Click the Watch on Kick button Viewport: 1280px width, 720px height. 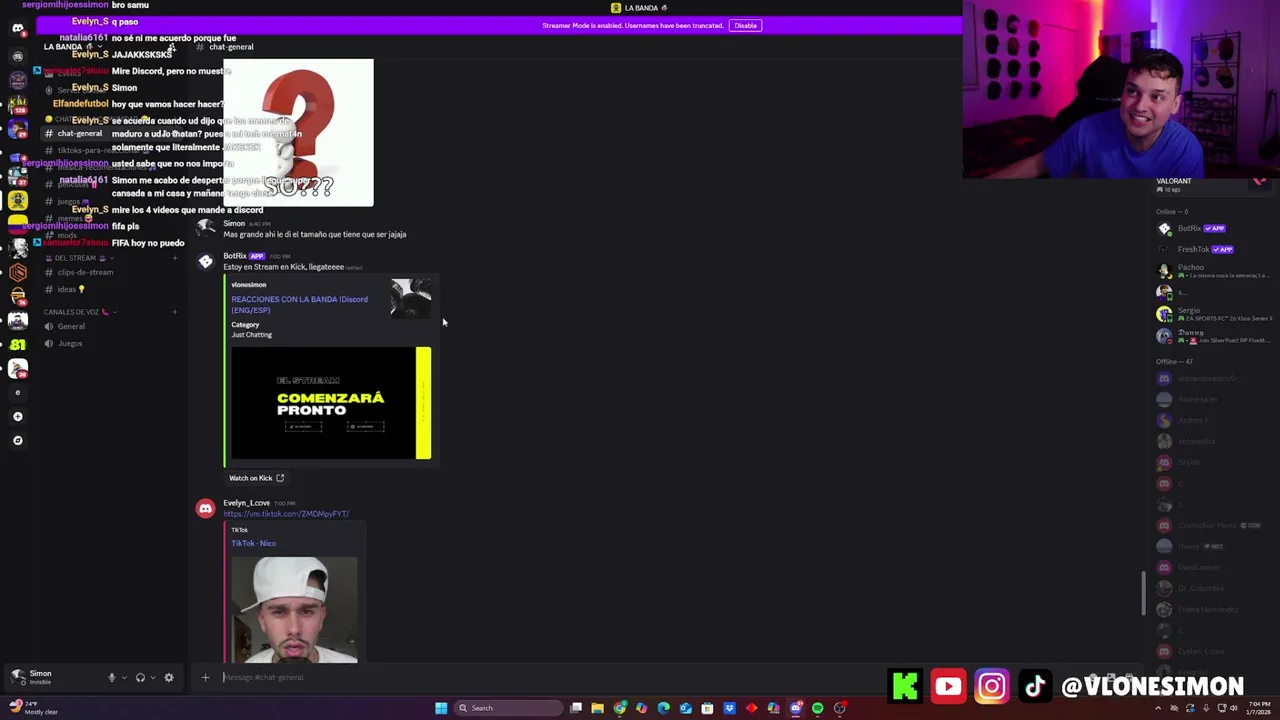click(256, 478)
